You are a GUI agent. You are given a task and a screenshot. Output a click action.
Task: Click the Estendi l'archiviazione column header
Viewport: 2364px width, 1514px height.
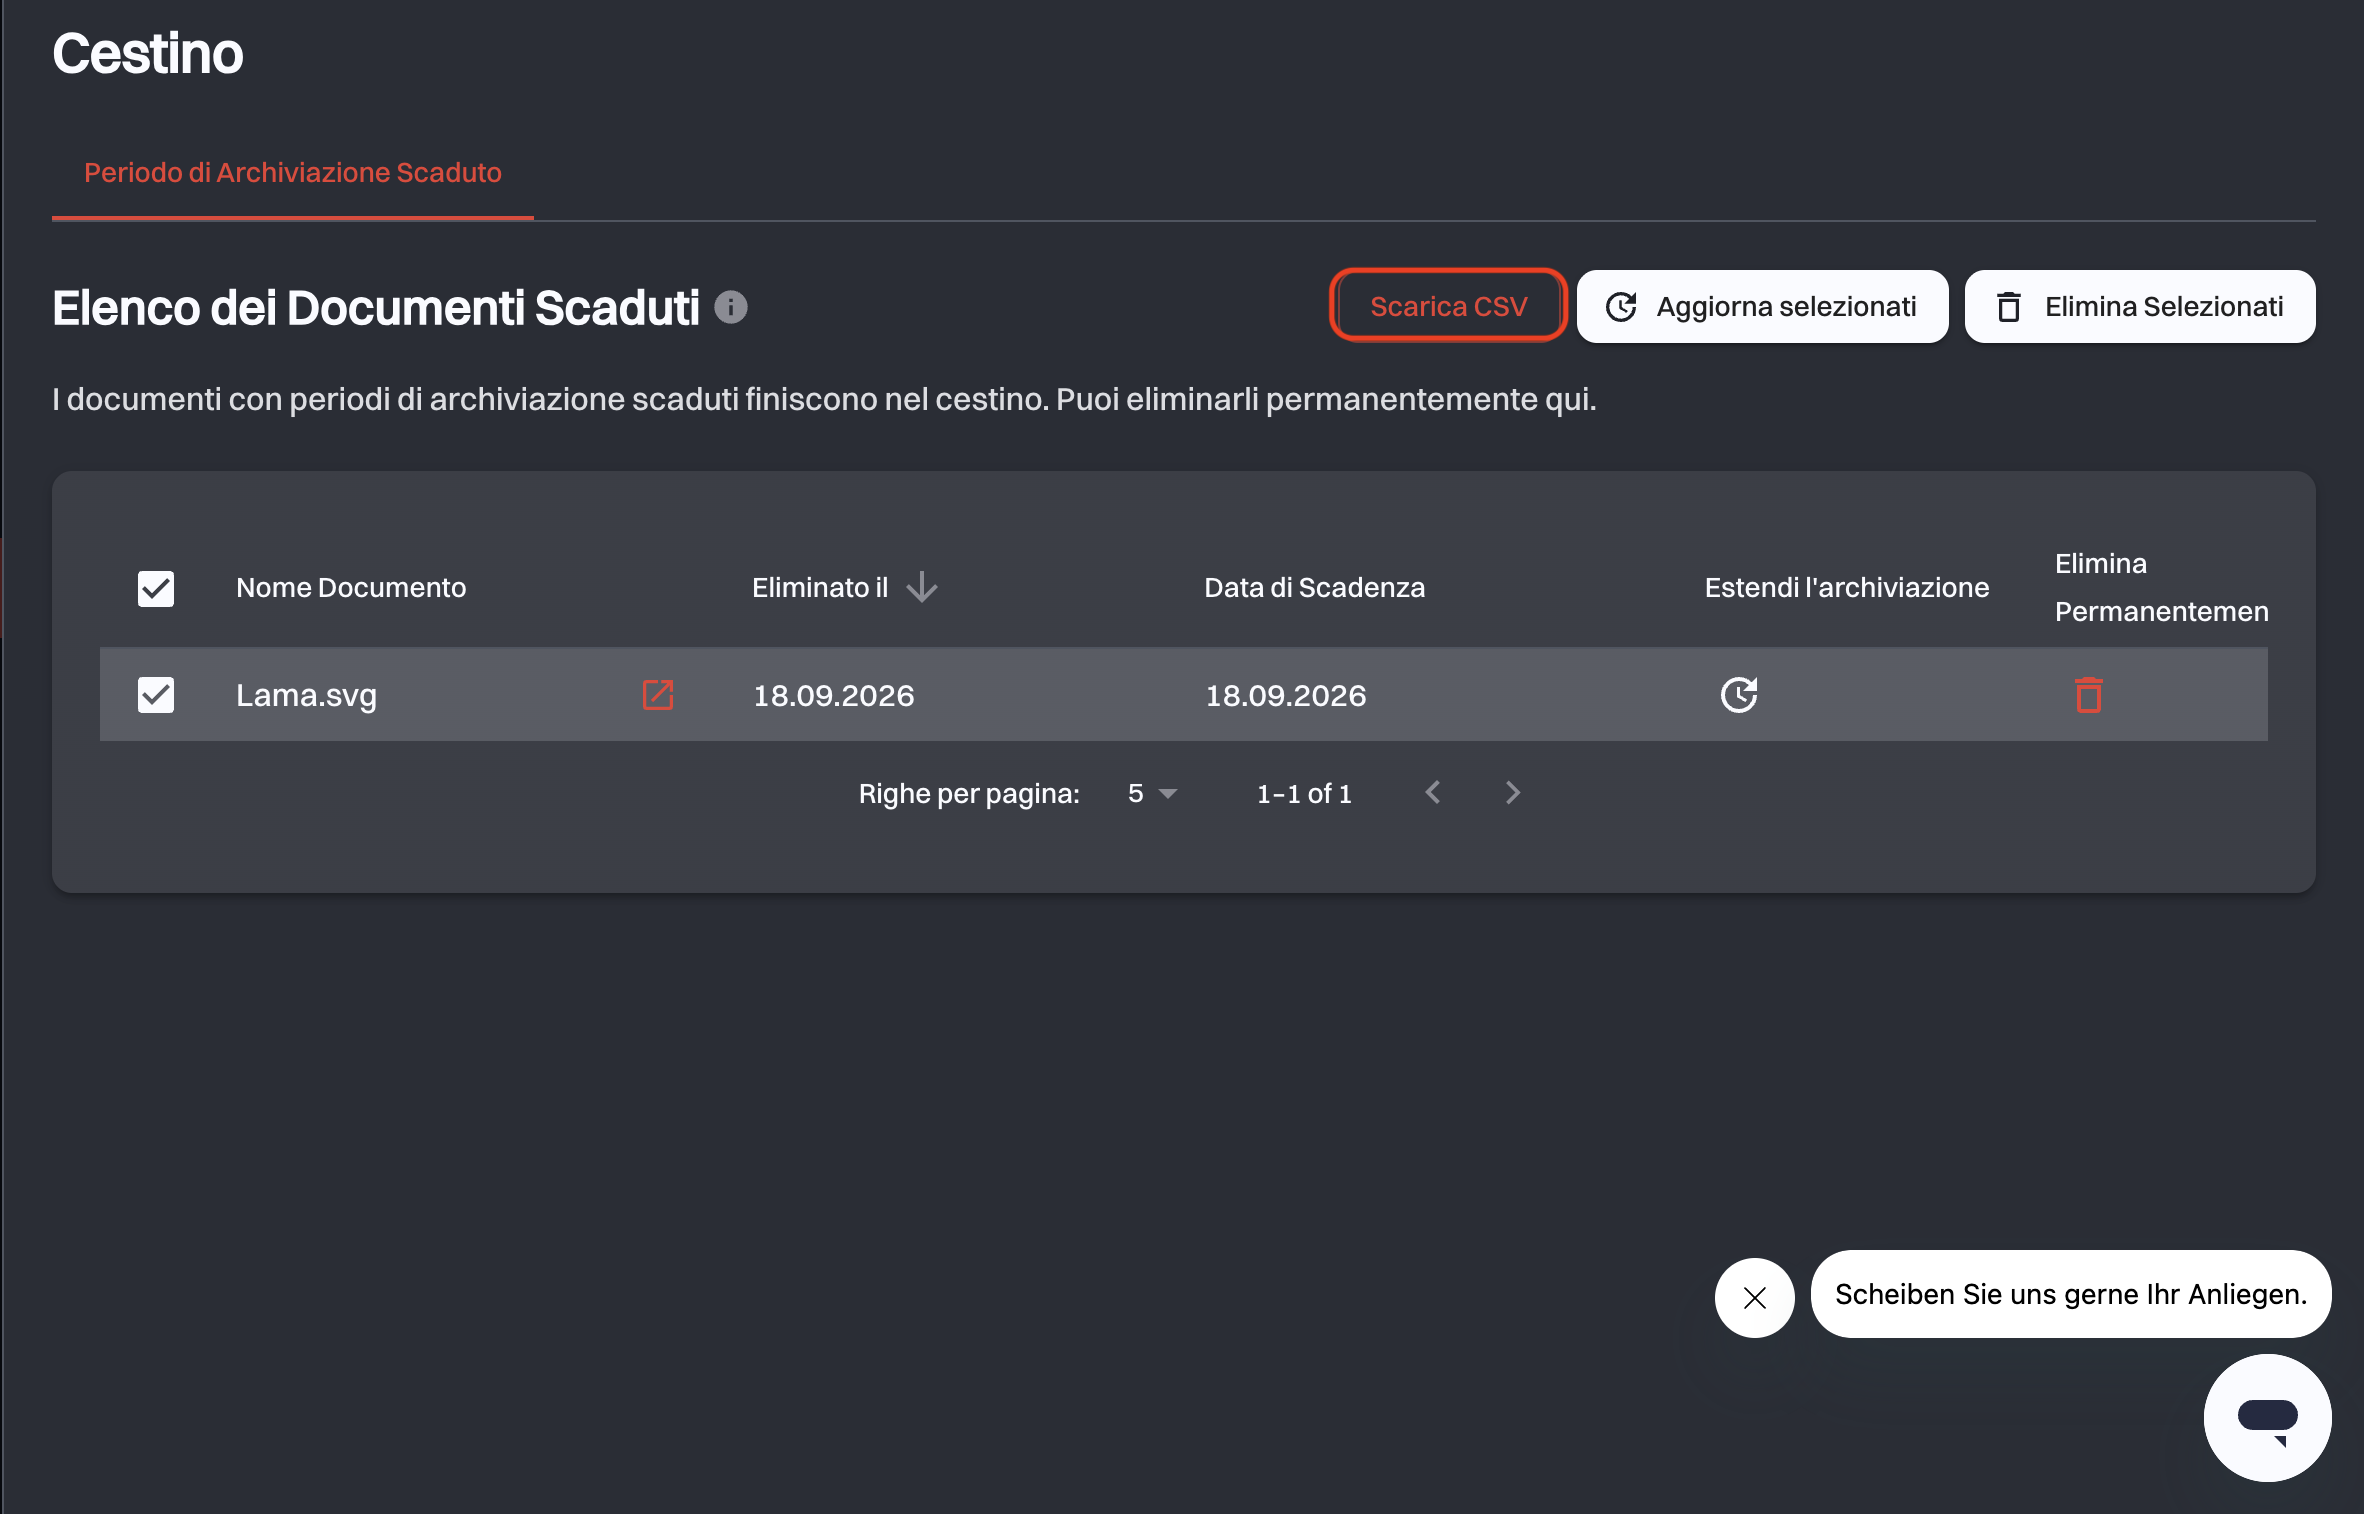point(1847,588)
